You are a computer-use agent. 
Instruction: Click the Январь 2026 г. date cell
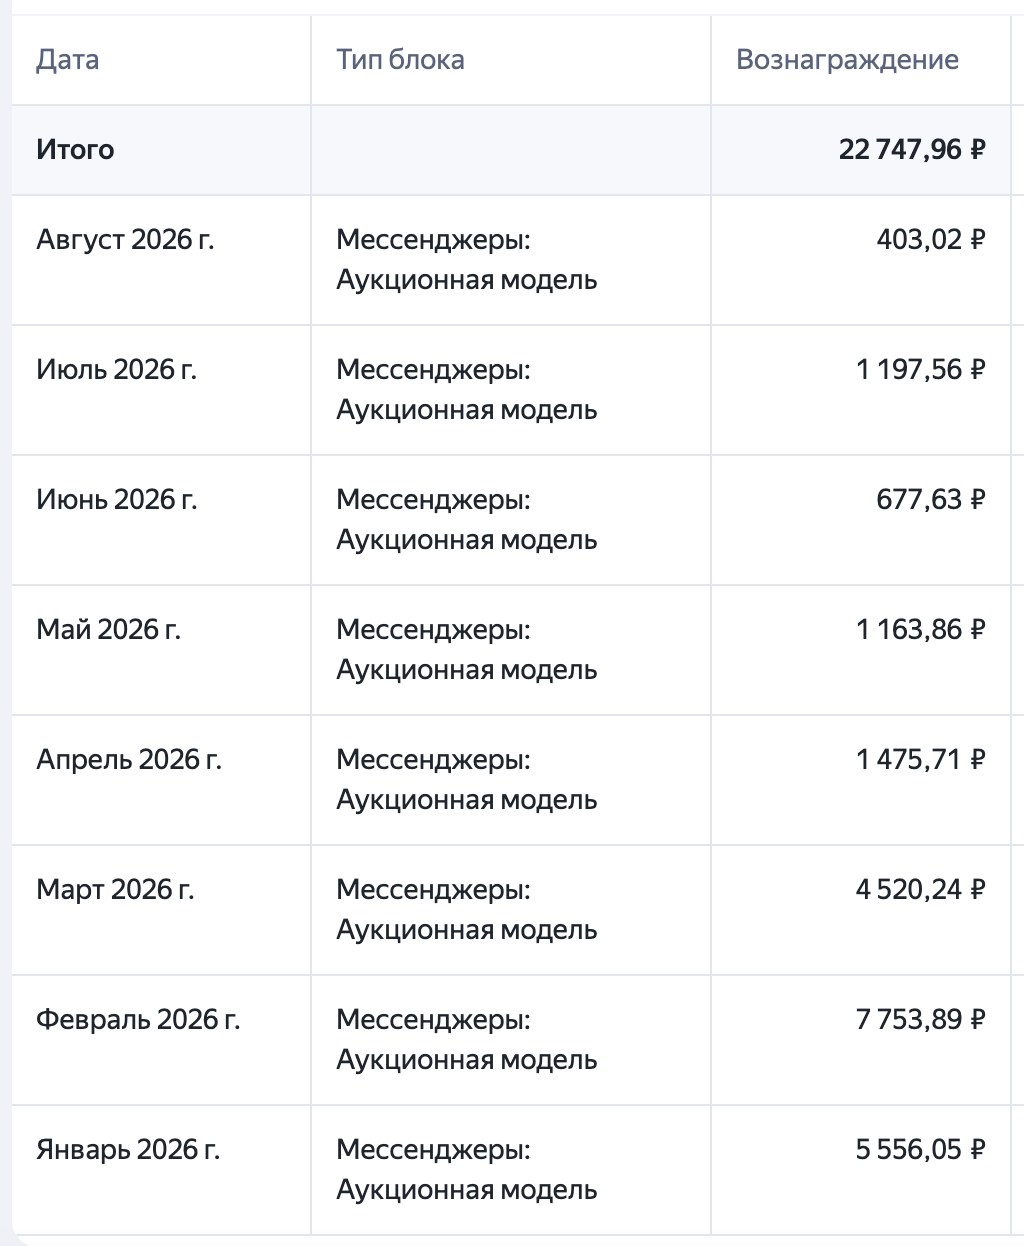pyautogui.click(x=128, y=1150)
